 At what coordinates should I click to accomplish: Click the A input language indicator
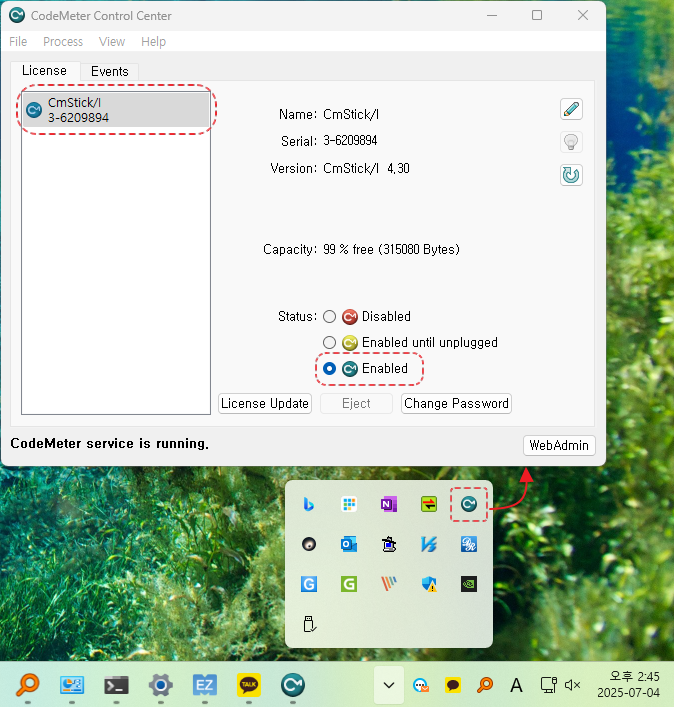[516, 685]
